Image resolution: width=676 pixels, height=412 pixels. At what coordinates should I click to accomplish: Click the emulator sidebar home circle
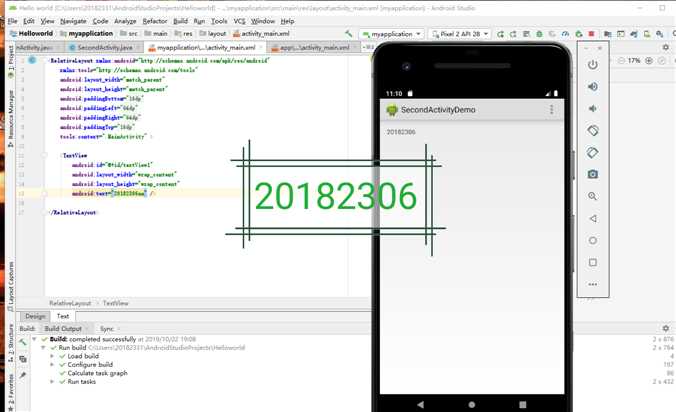pos(593,240)
